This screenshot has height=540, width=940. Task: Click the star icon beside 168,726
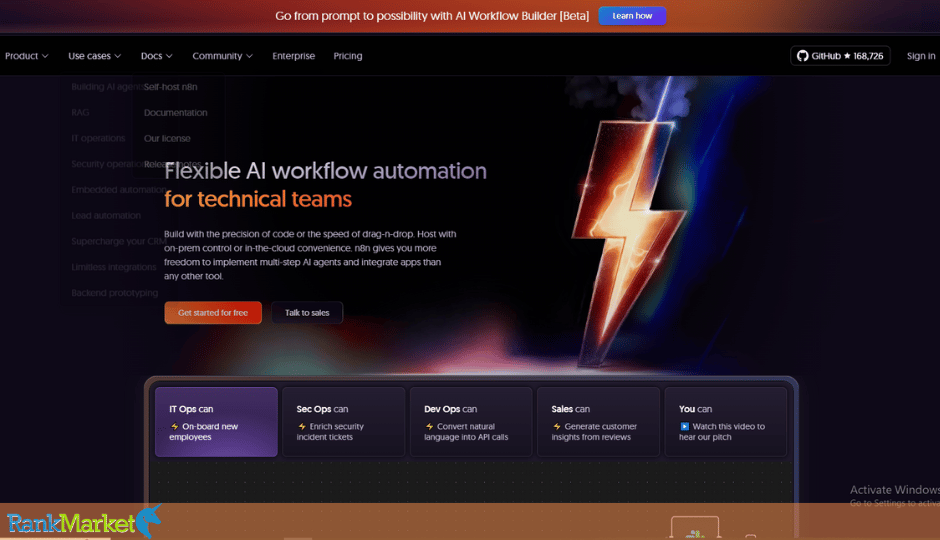tap(847, 56)
